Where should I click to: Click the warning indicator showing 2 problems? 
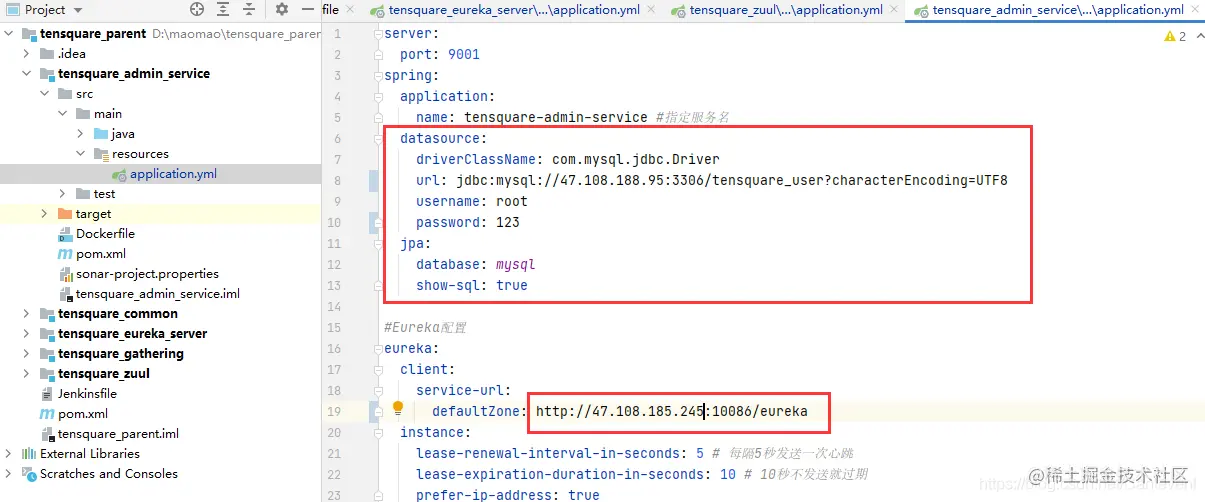click(x=1175, y=36)
